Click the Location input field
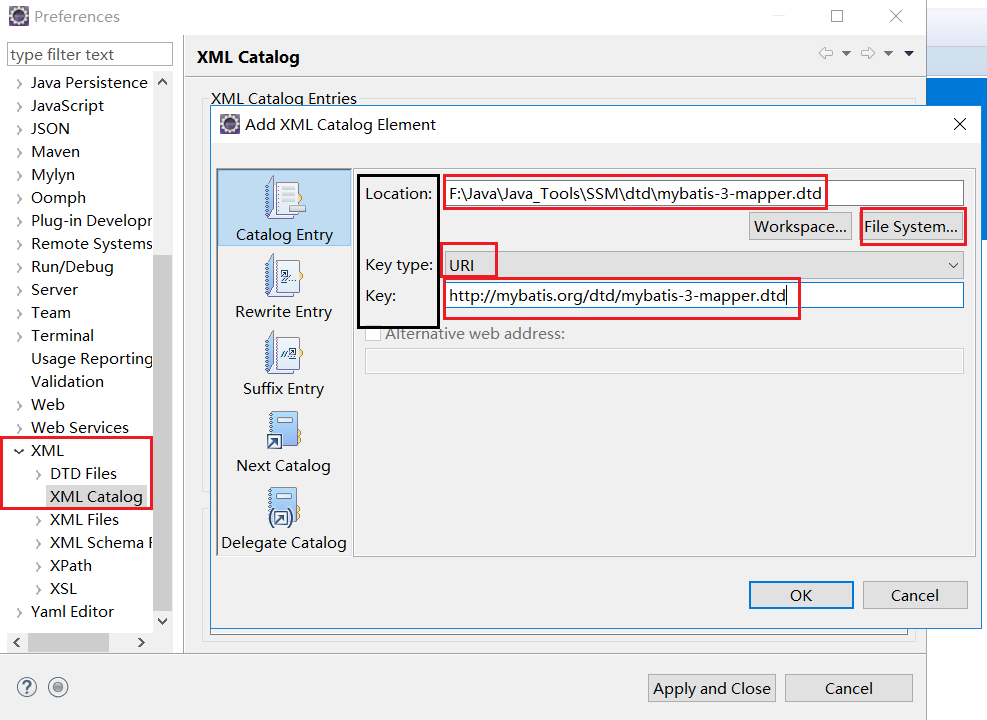Screen dimensions: 987x720 pyautogui.click(x=704, y=193)
